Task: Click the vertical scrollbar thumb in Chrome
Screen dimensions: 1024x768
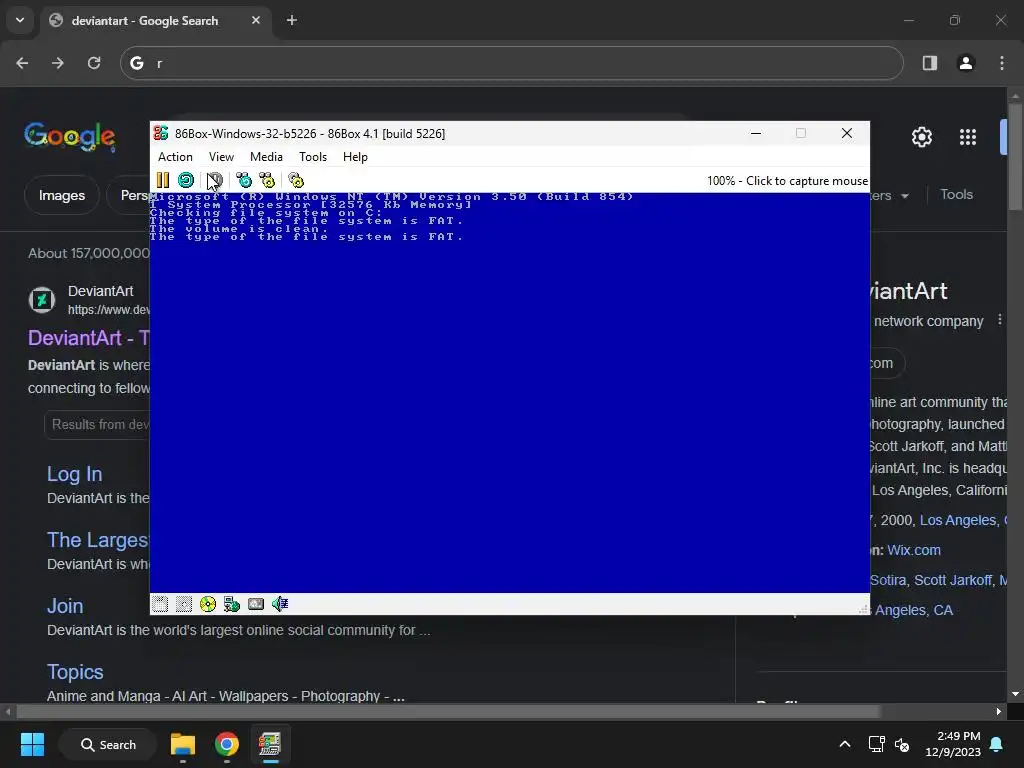Action: [1015, 157]
